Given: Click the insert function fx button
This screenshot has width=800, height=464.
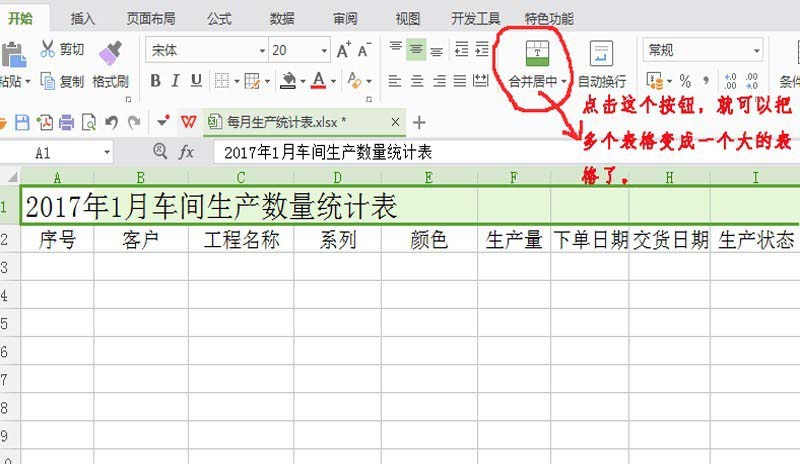Looking at the screenshot, I should pos(186,152).
